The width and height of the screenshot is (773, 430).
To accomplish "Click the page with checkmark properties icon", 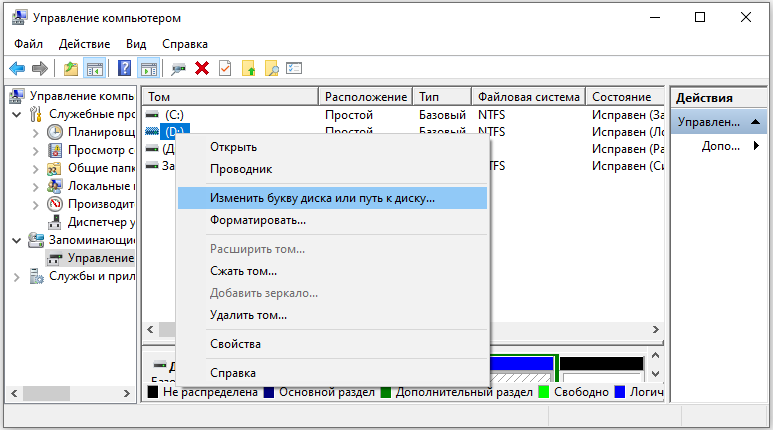I will coord(225,68).
